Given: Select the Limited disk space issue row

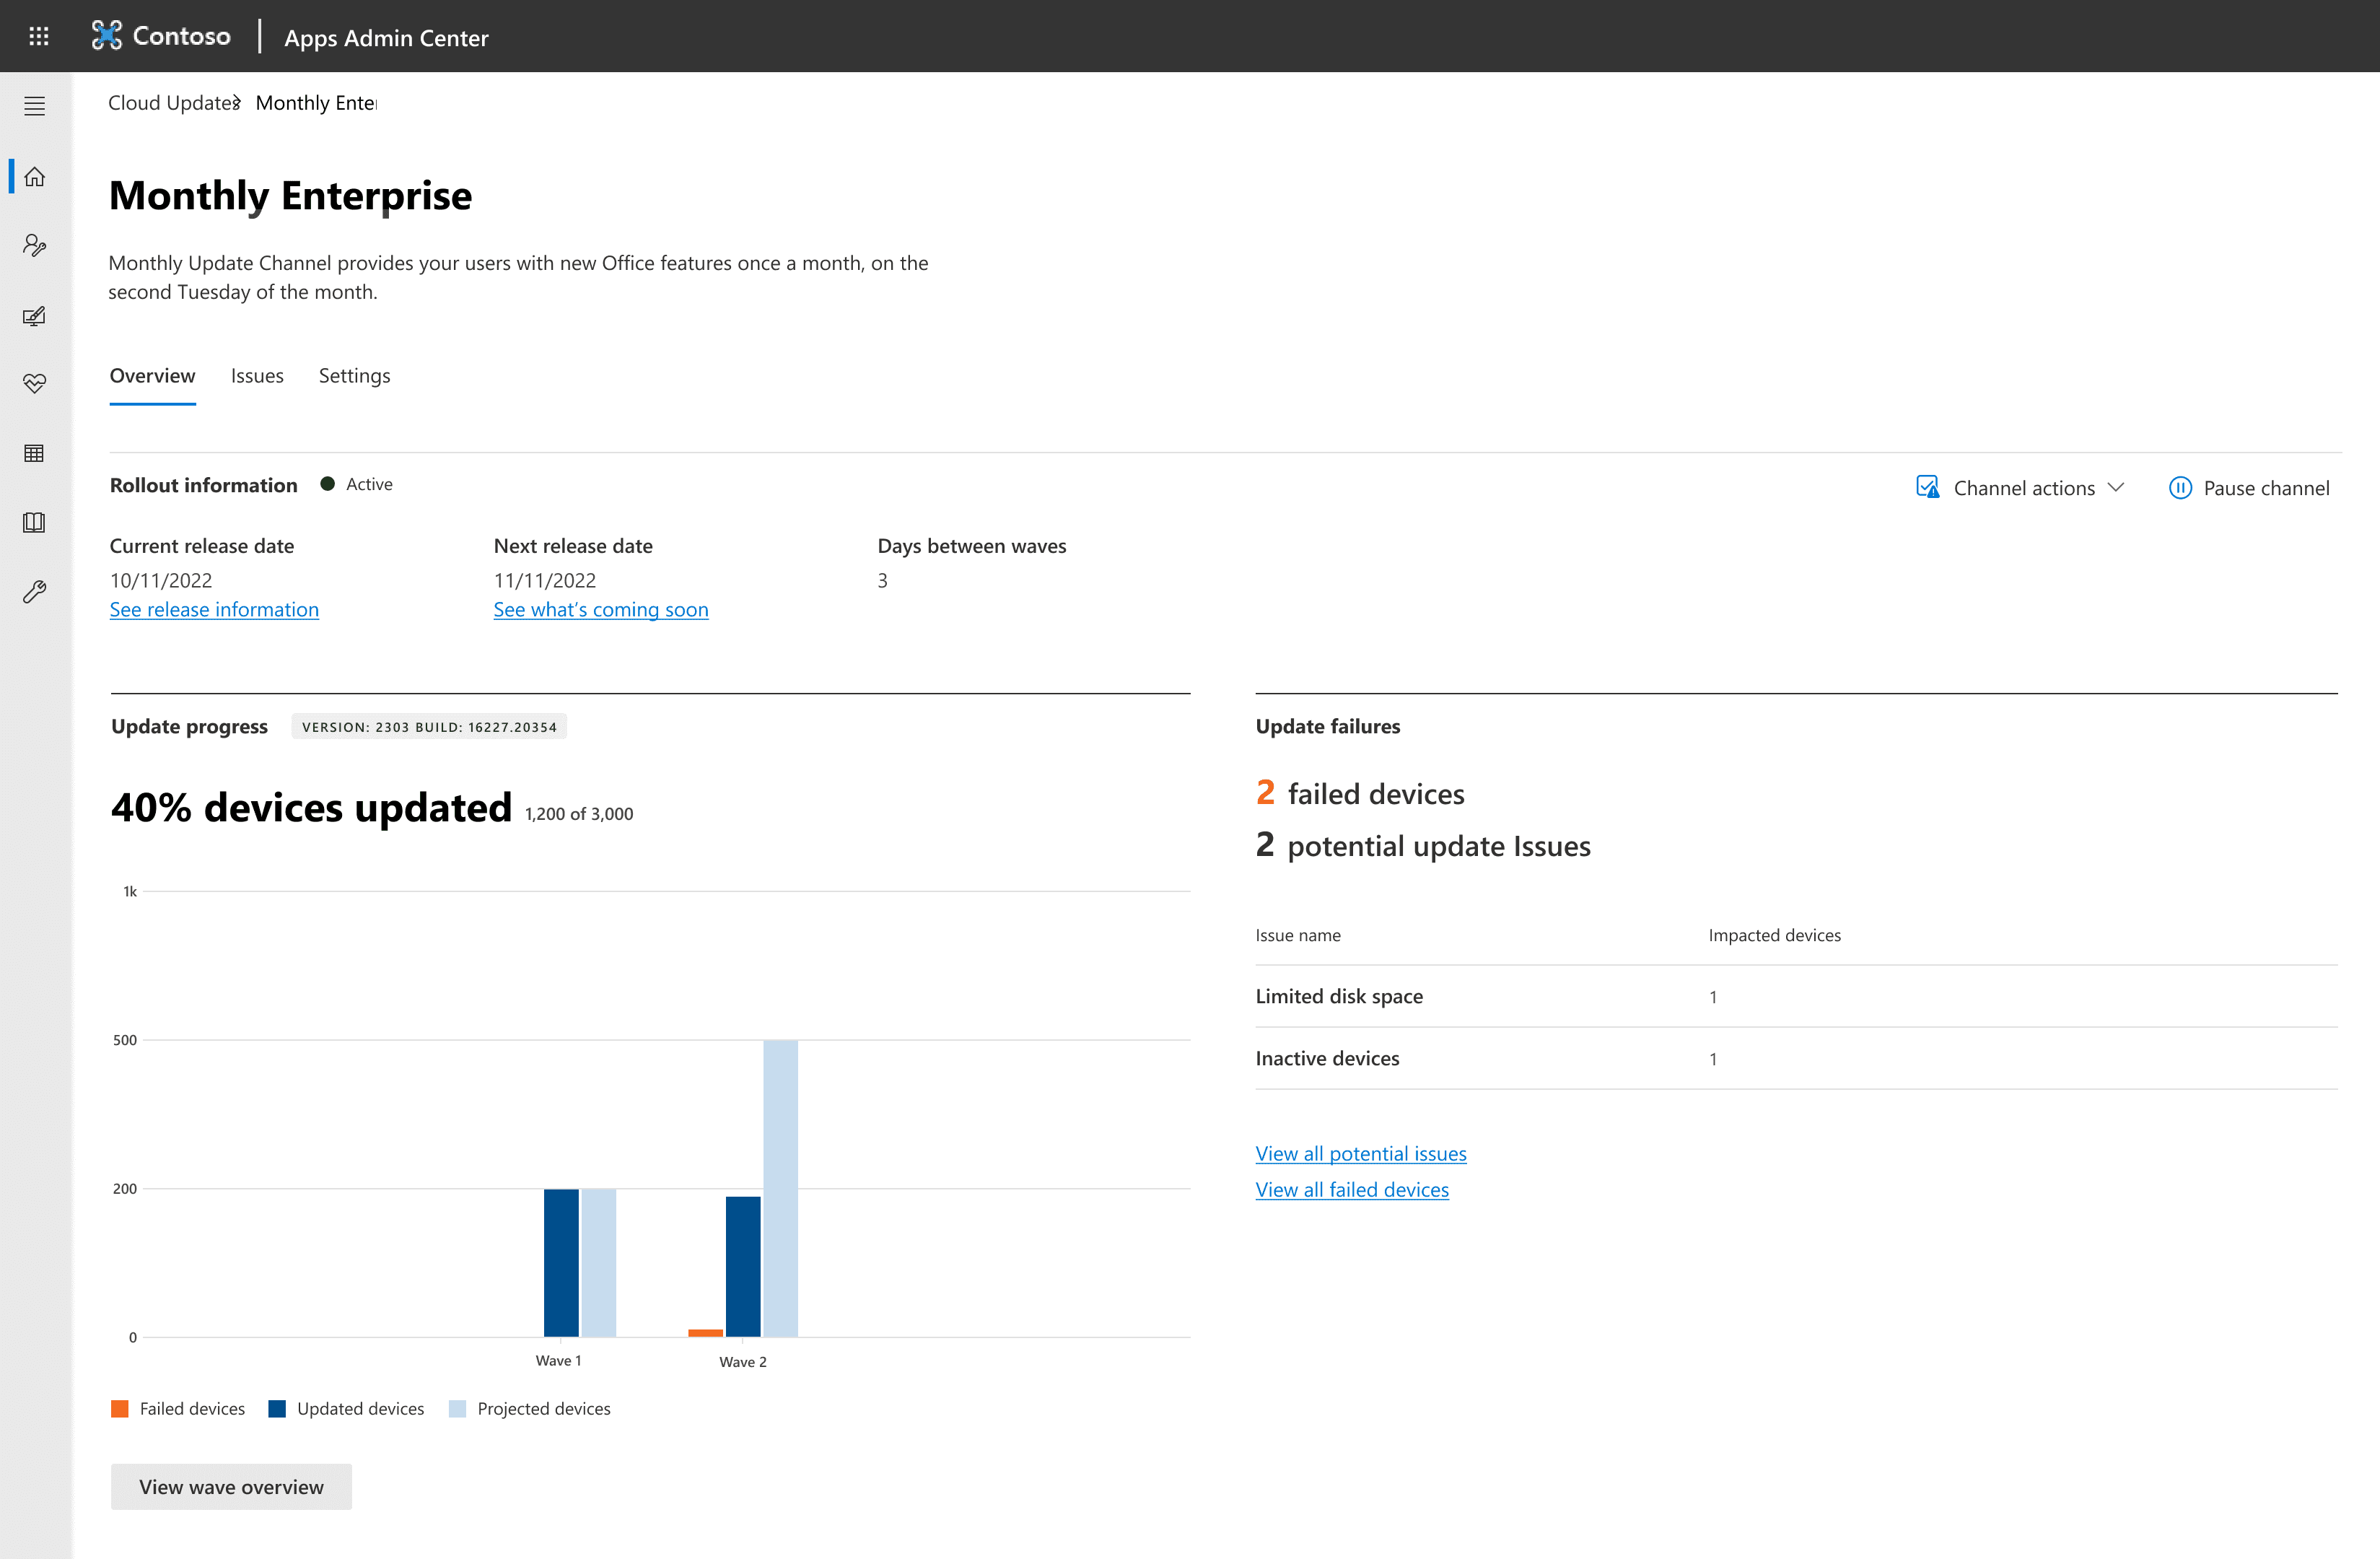Looking at the screenshot, I should tap(1339, 996).
